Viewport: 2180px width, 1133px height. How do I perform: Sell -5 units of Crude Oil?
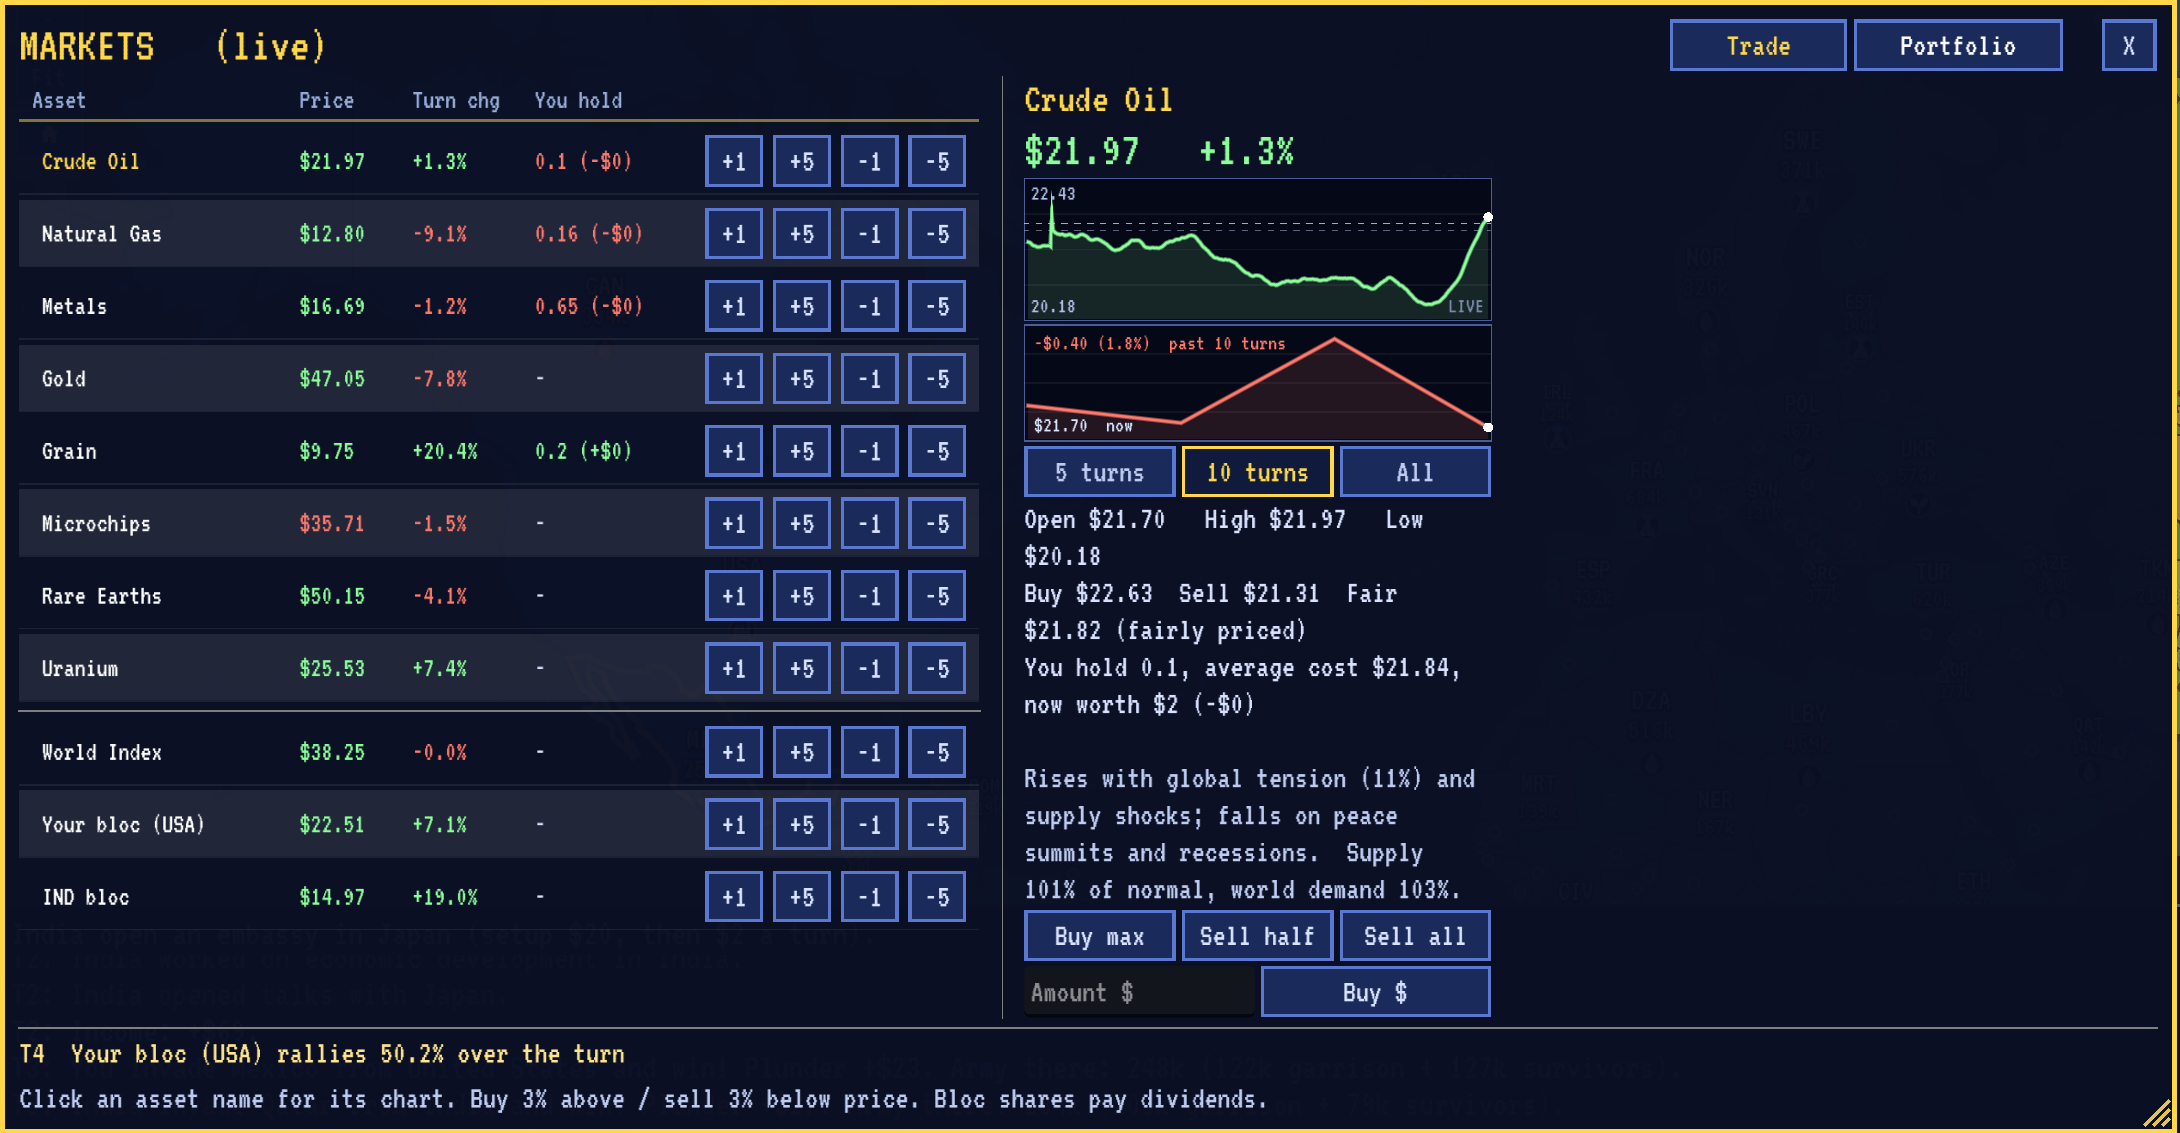(937, 161)
